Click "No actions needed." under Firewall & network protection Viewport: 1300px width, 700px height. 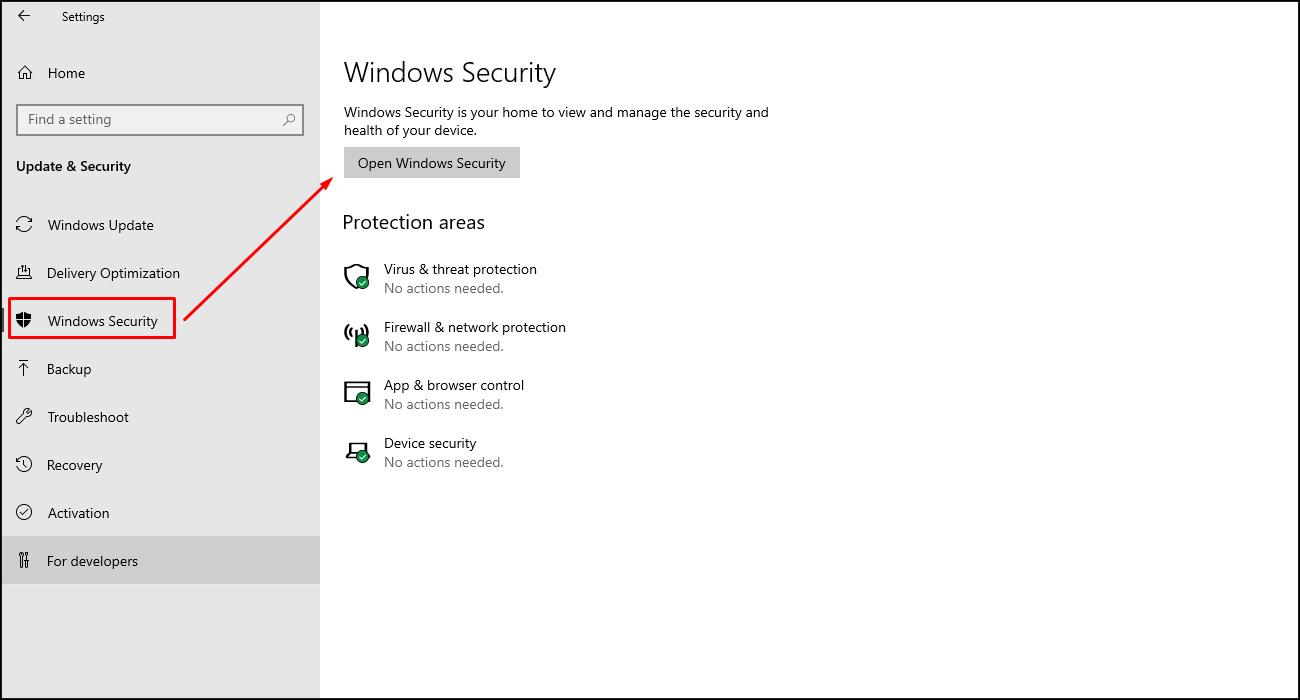click(444, 347)
